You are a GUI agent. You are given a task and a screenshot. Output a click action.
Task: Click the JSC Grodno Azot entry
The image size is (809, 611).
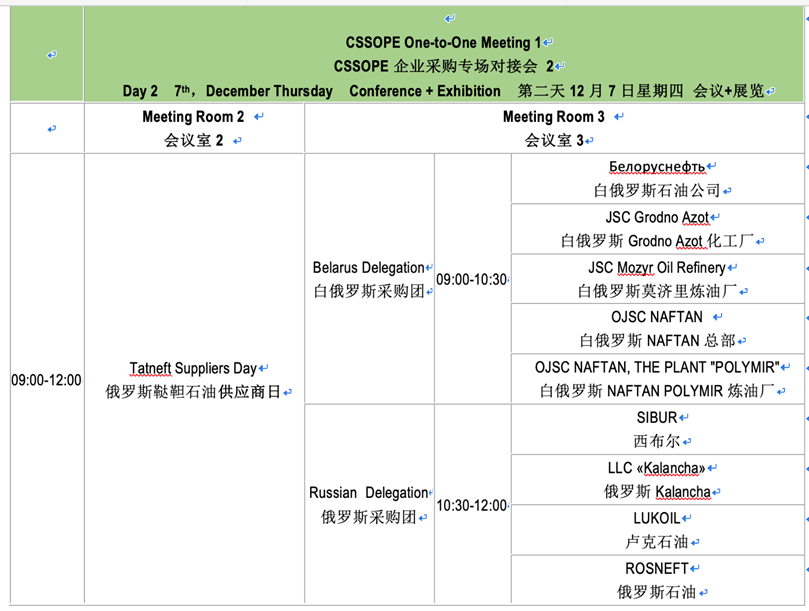[657, 217]
